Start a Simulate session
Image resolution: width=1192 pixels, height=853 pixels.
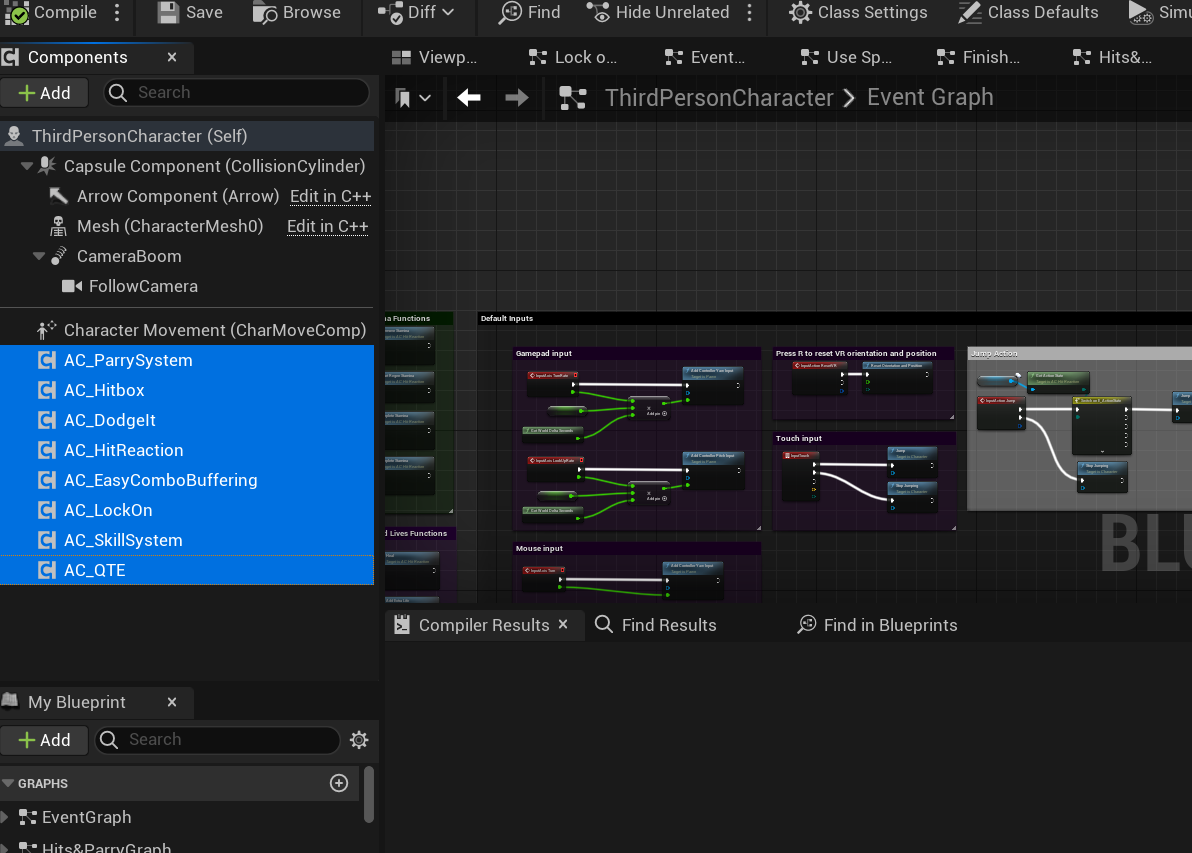point(1160,13)
